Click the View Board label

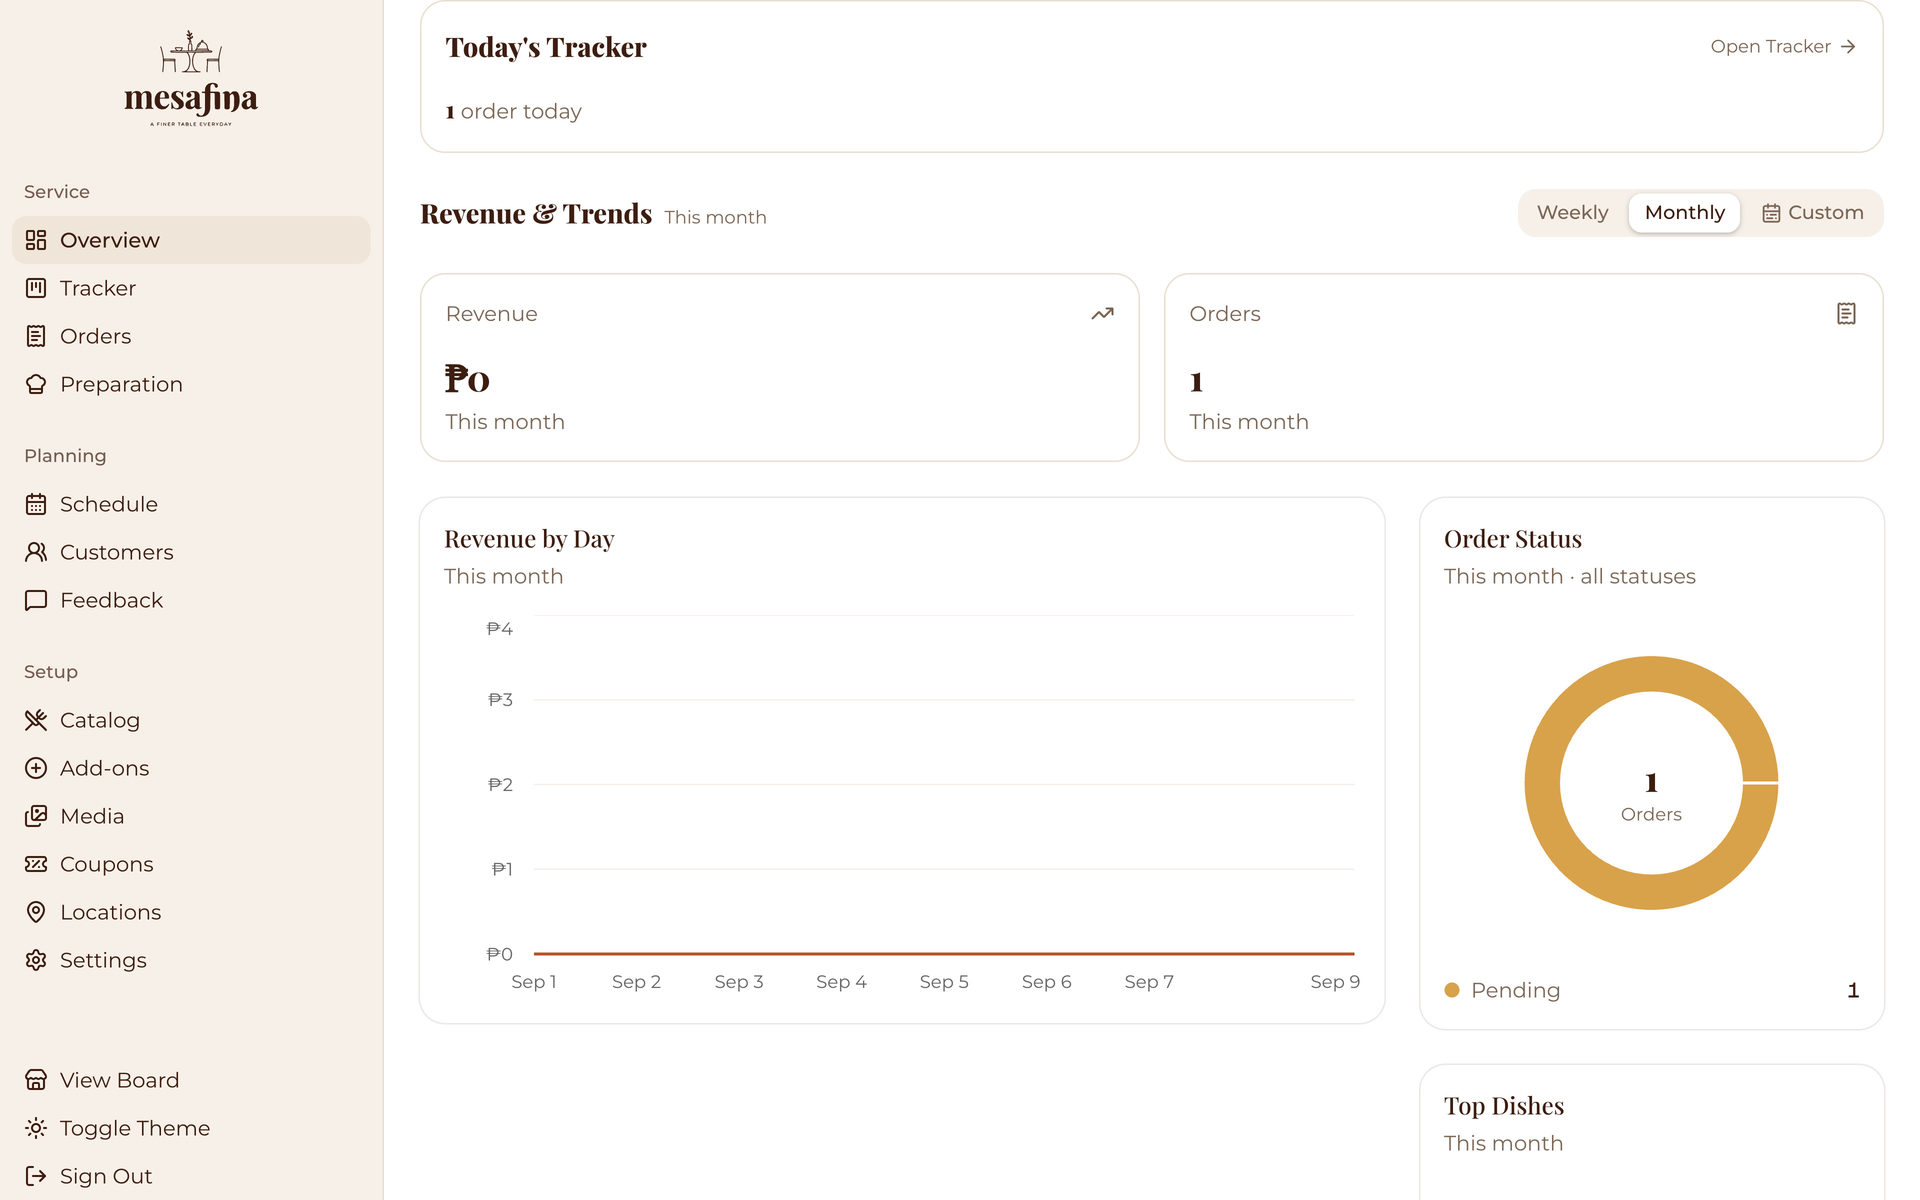120,1080
